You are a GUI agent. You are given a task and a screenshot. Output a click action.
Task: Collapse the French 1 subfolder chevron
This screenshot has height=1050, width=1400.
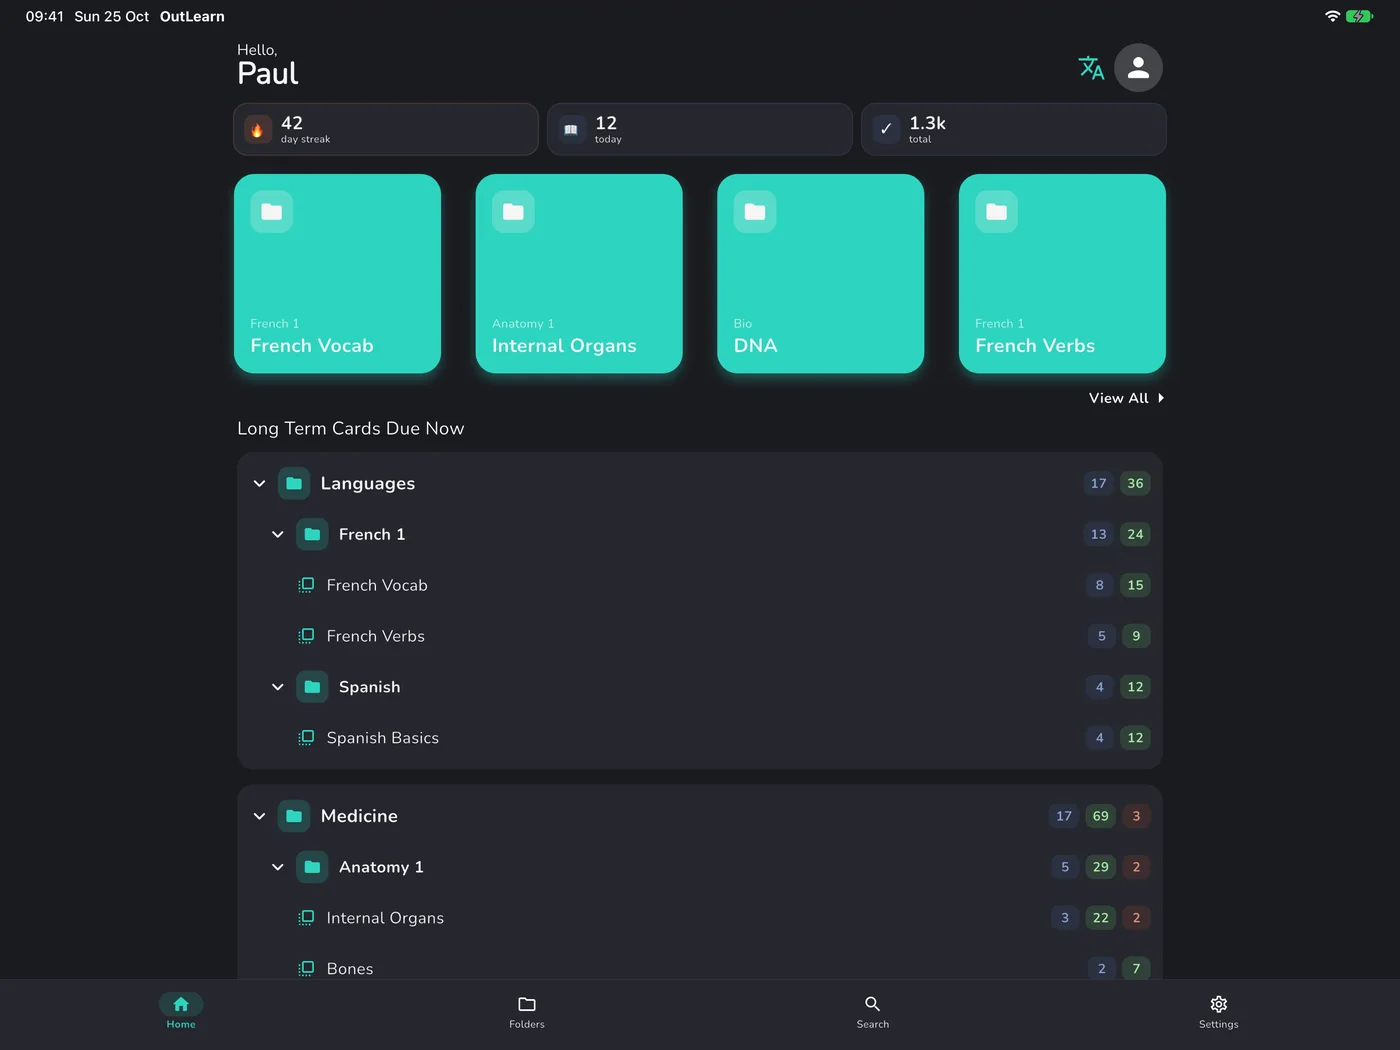pyautogui.click(x=278, y=534)
